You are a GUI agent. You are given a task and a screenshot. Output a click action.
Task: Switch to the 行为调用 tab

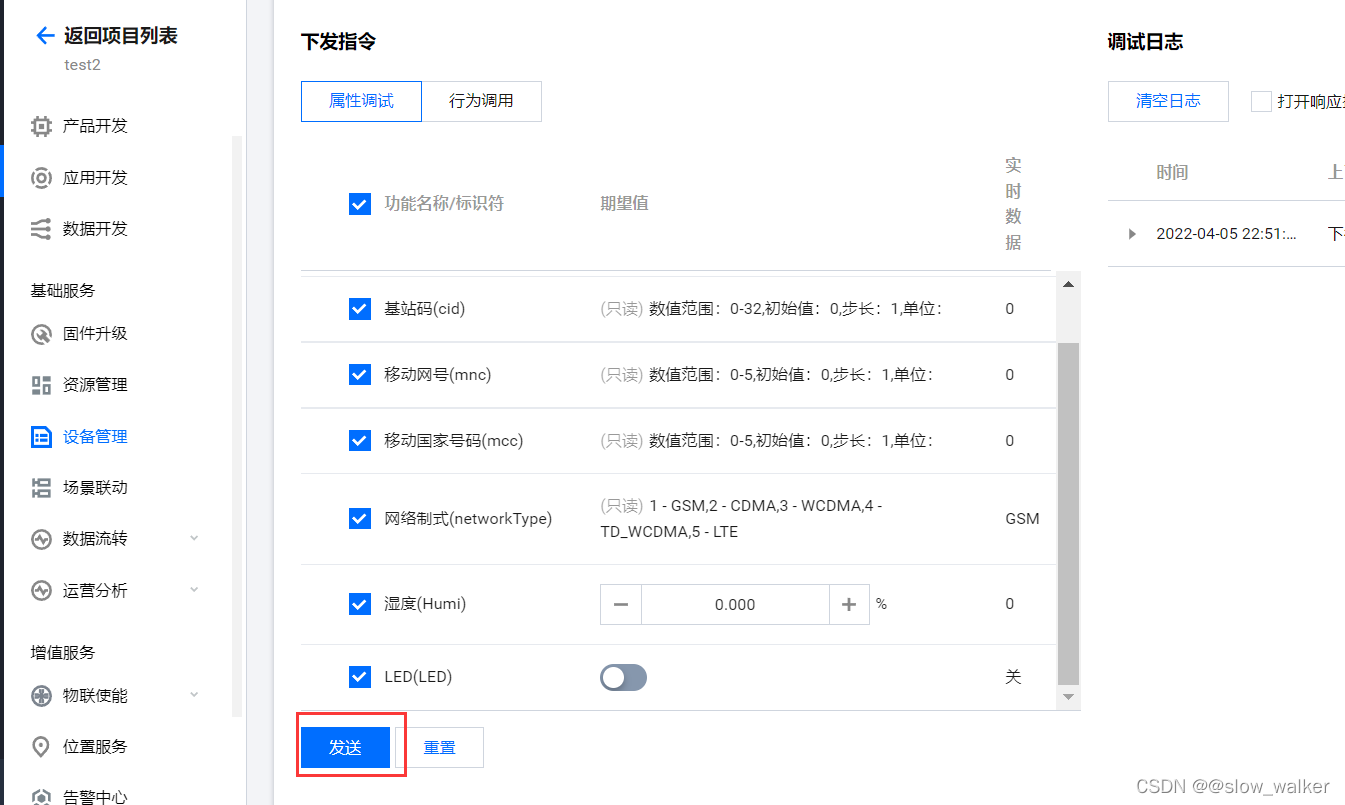(481, 101)
